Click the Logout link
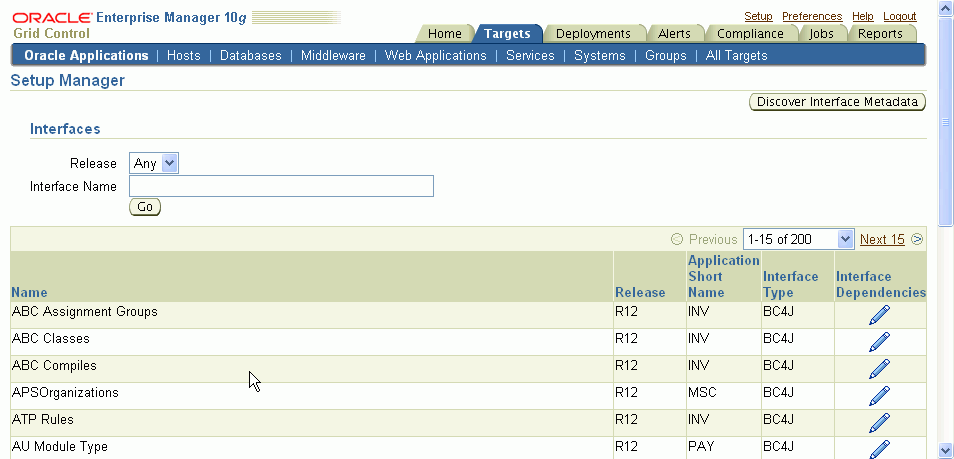This screenshot has height=459, width=954. pos(900,16)
